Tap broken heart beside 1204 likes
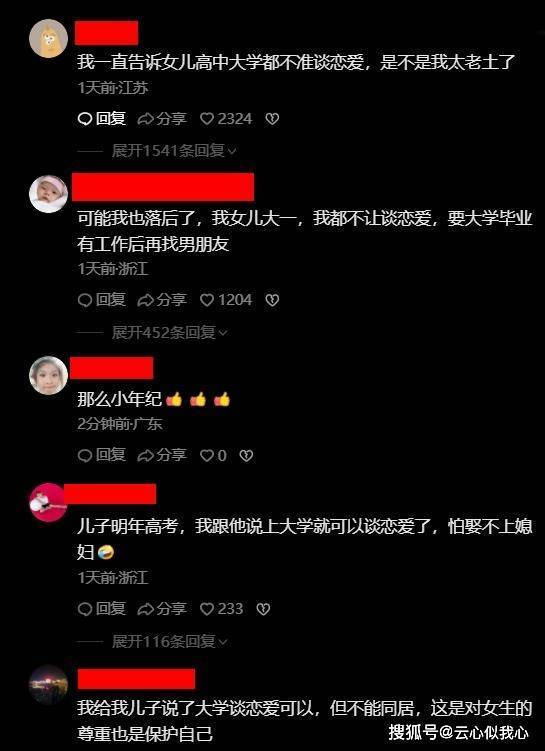This screenshot has height=751, width=545. (x=272, y=300)
